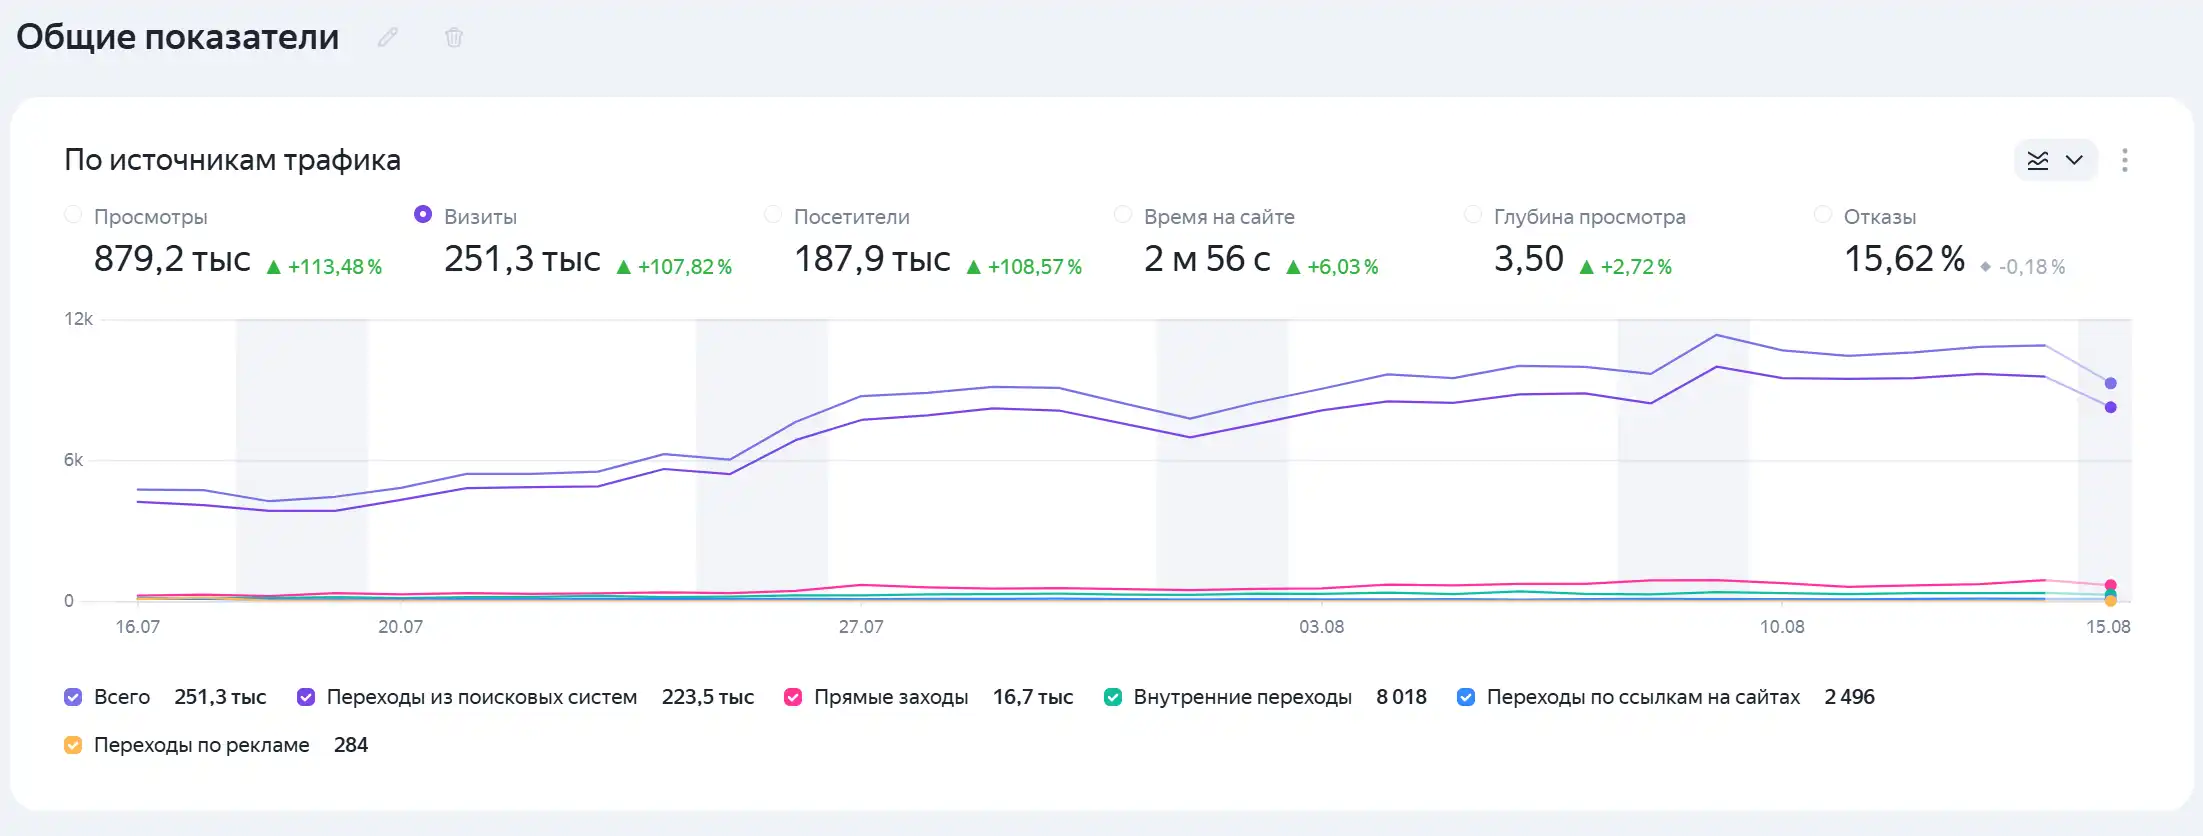The width and height of the screenshot is (2203, 836).
Task: Click the 187,9 тыс visitors value
Action: click(872, 259)
